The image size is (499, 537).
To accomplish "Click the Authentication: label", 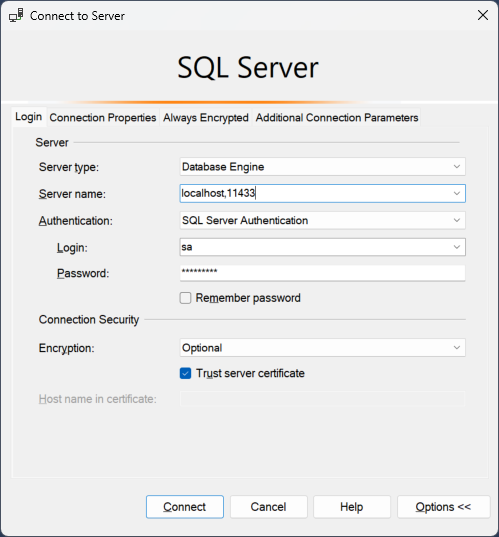I will coord(75,221).
